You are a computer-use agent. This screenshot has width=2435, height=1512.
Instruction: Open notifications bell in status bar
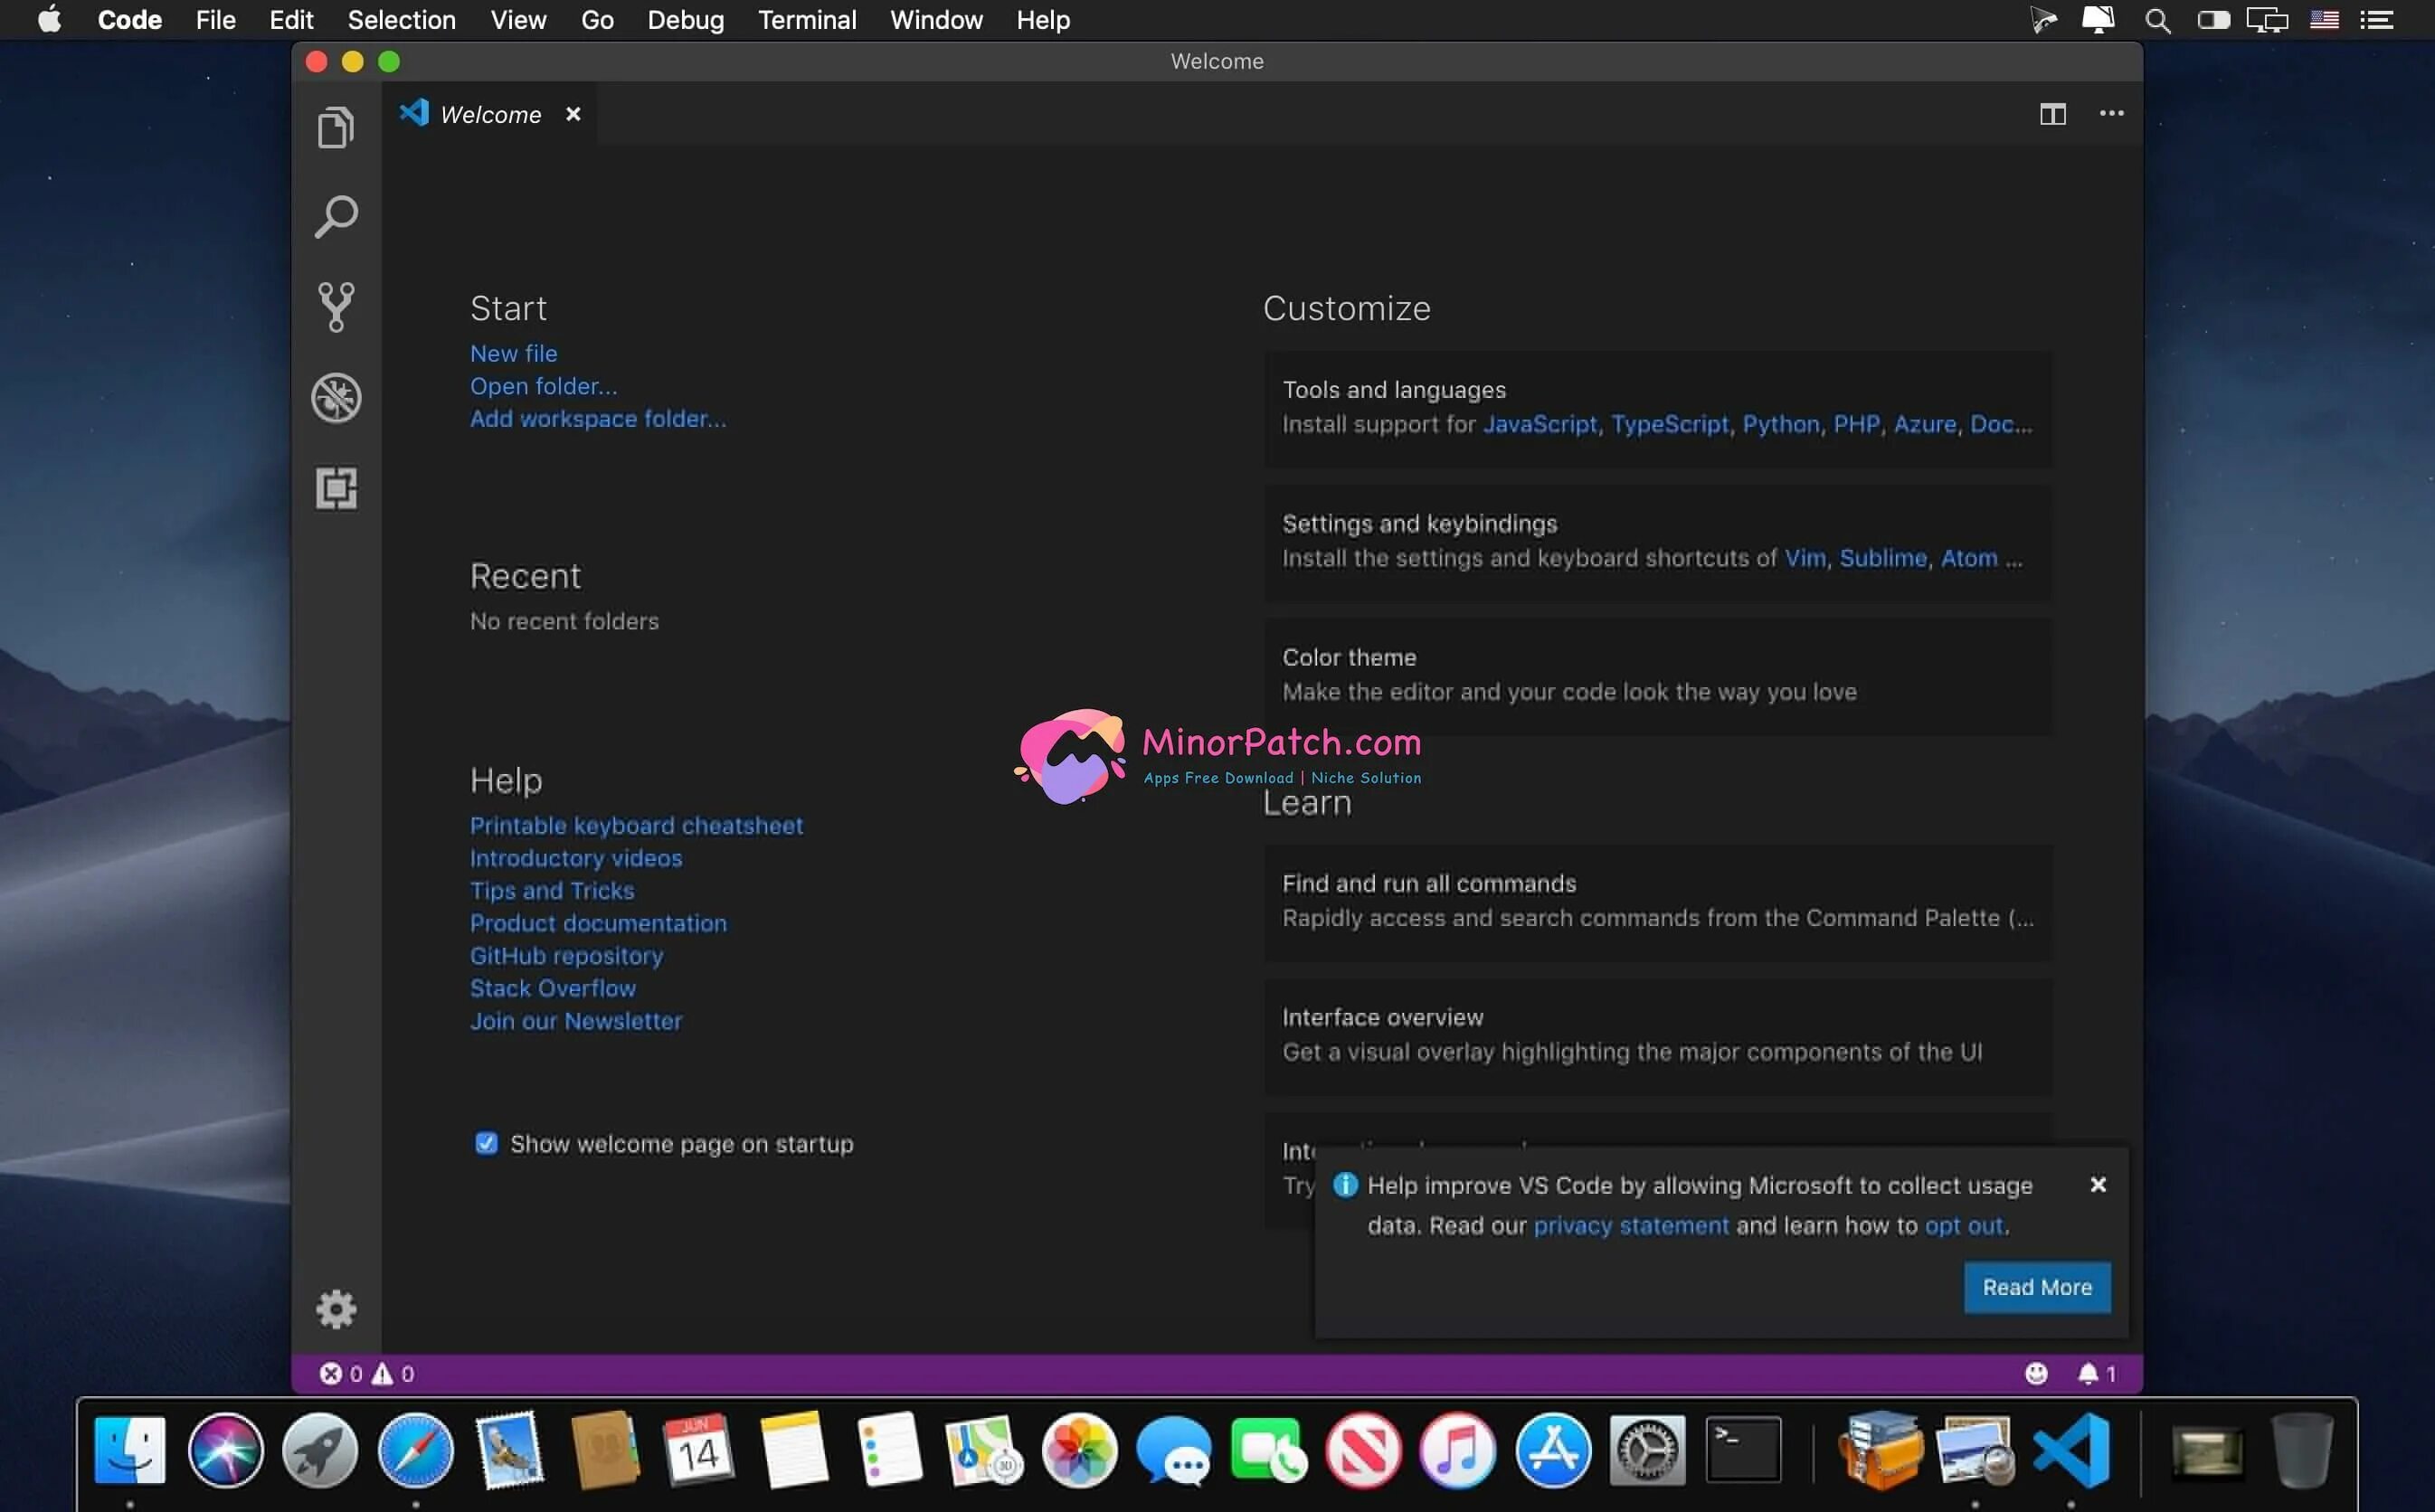click(x=2096, y=1373)
